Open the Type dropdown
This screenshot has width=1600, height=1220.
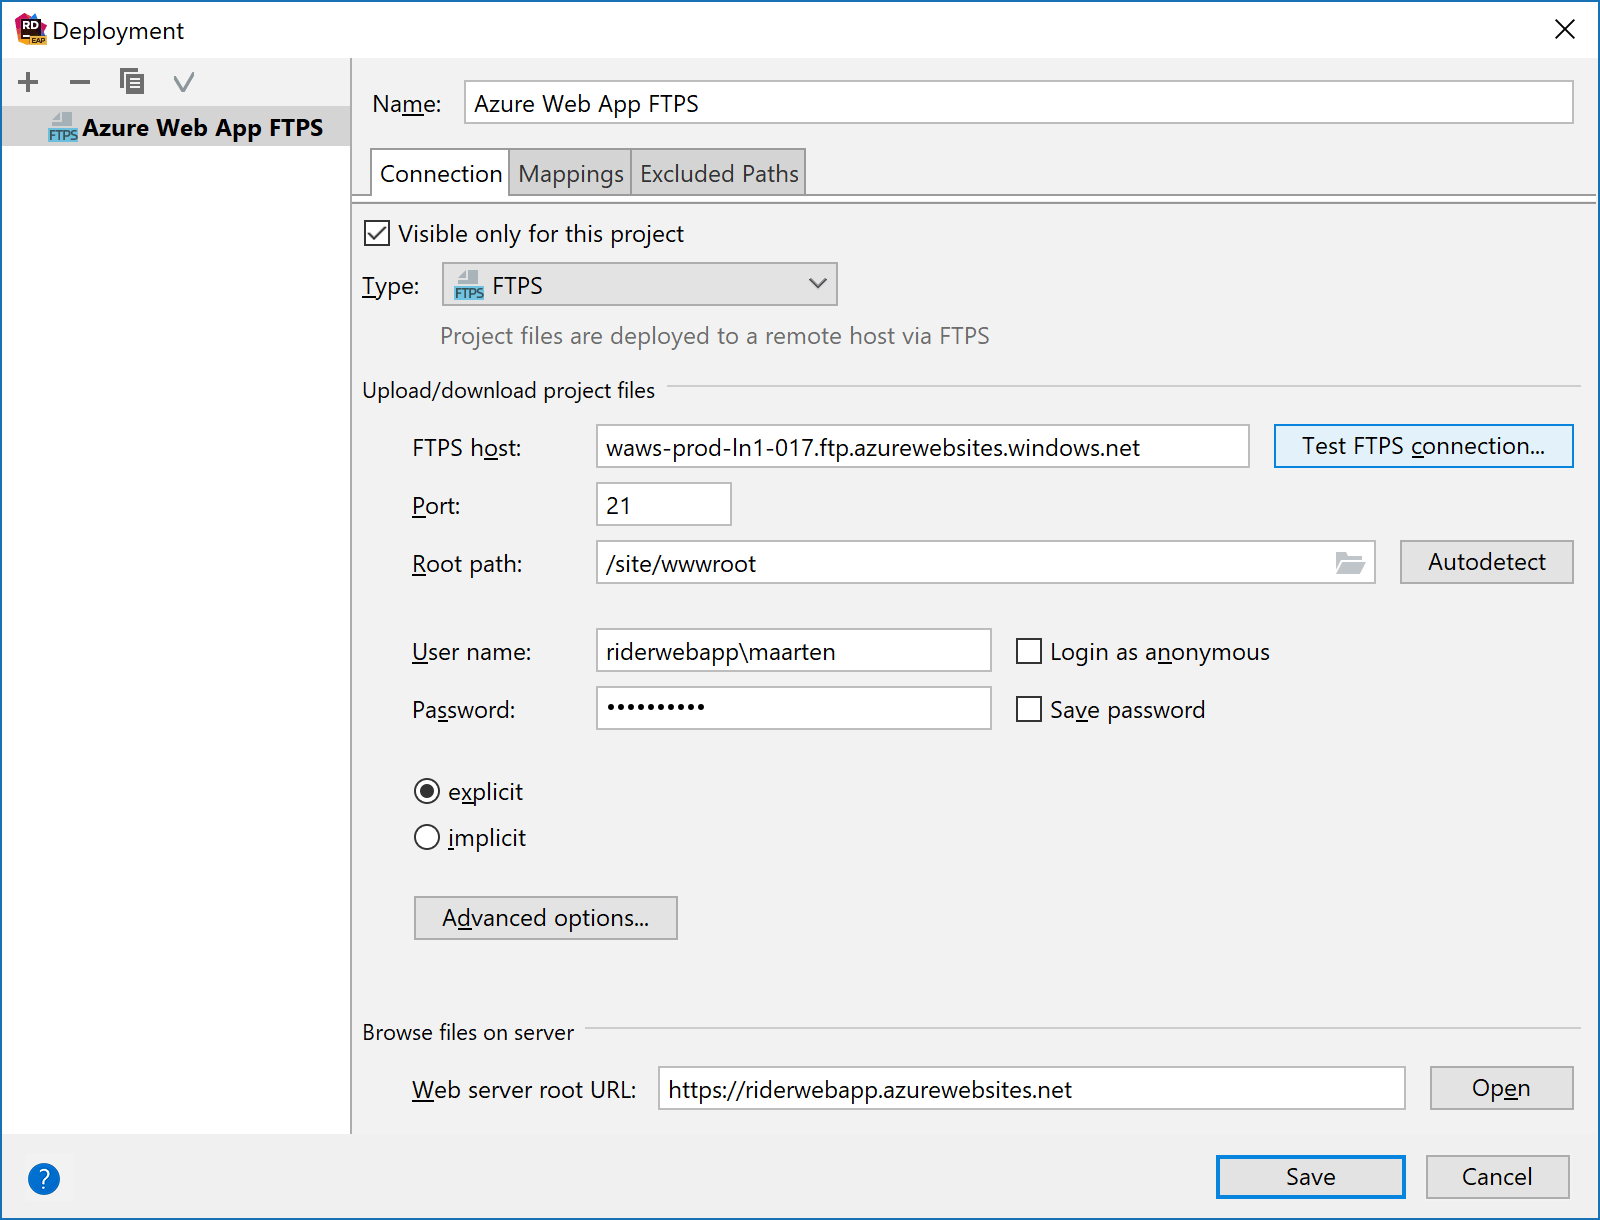[816, 284]
